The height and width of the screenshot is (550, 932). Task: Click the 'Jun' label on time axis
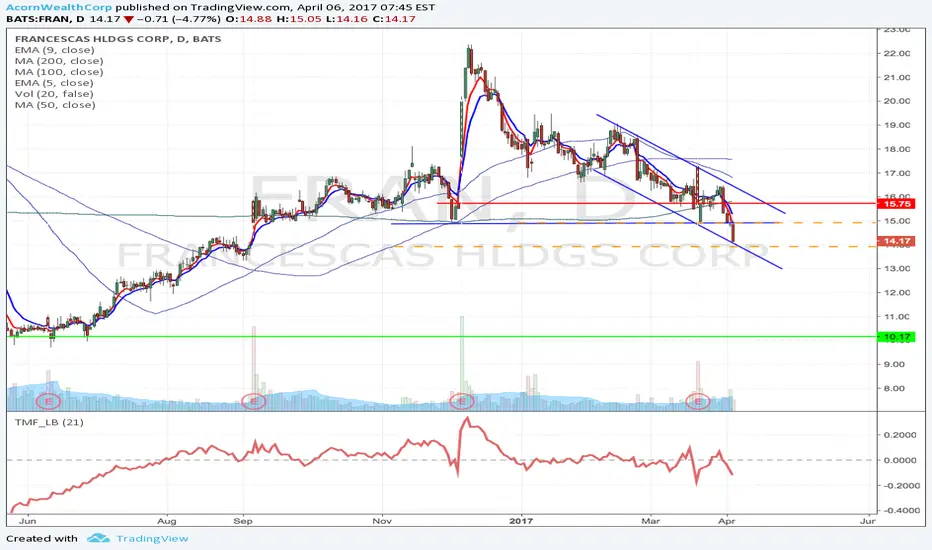tap(27, 521)
